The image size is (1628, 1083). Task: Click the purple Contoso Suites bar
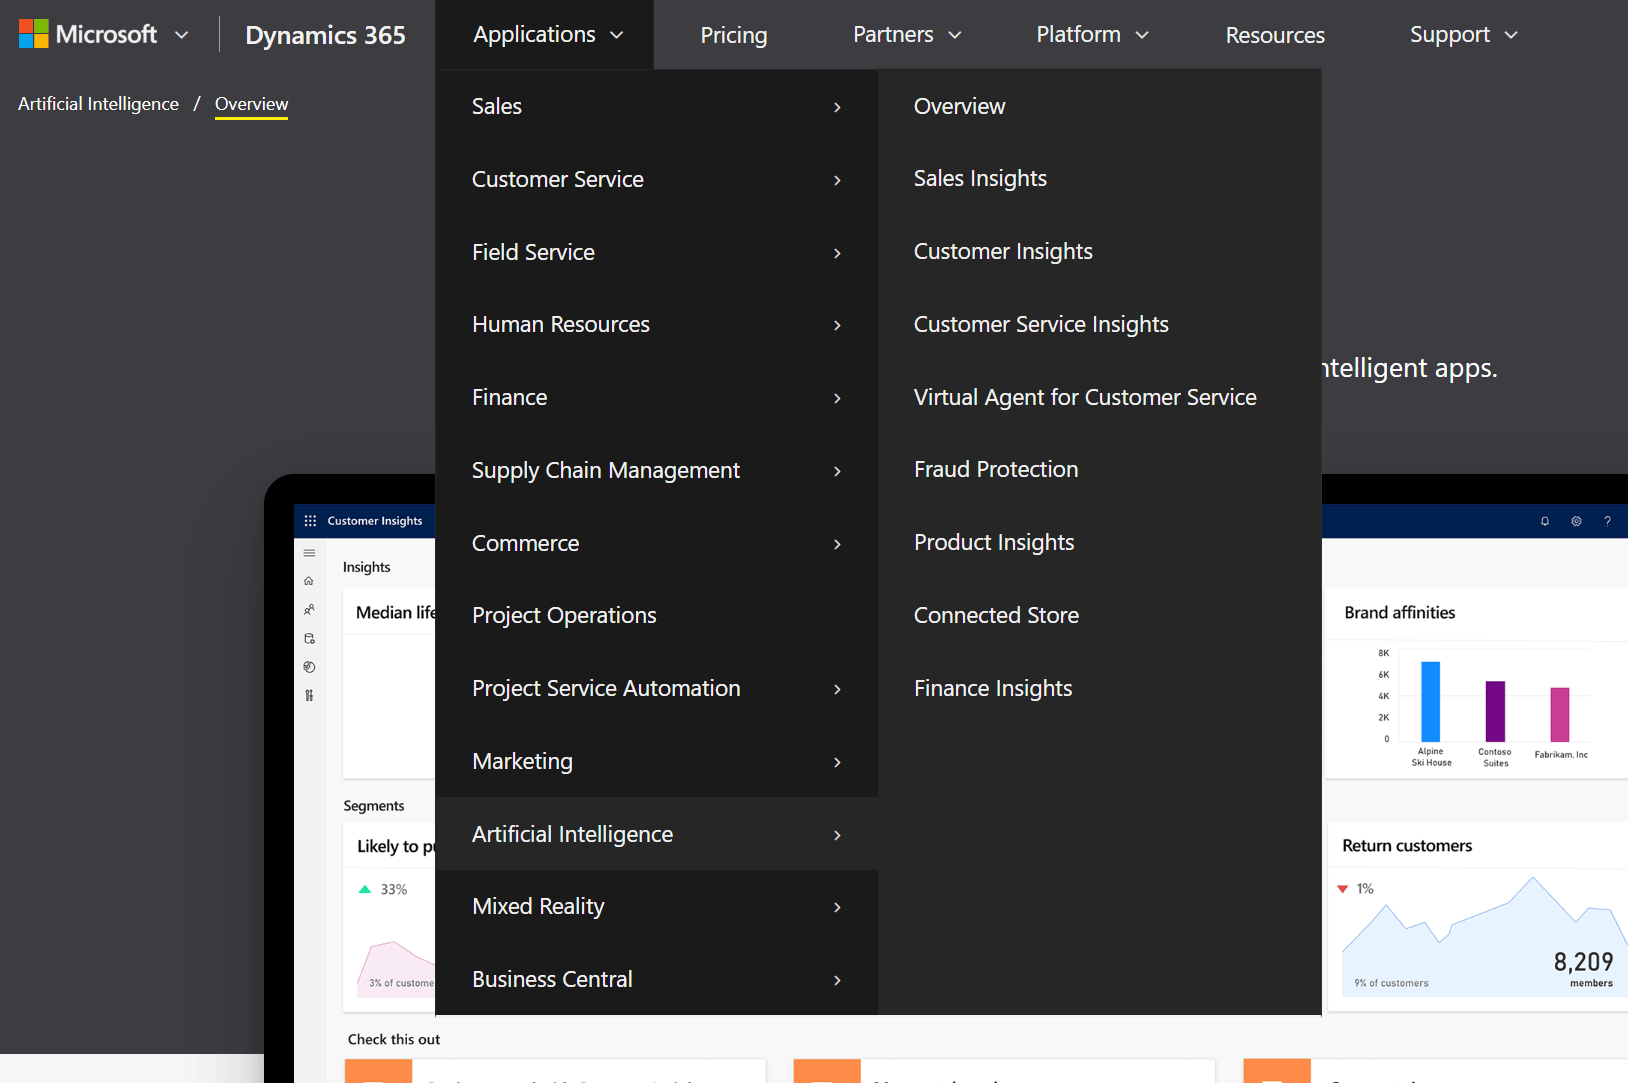point(1495,711)
